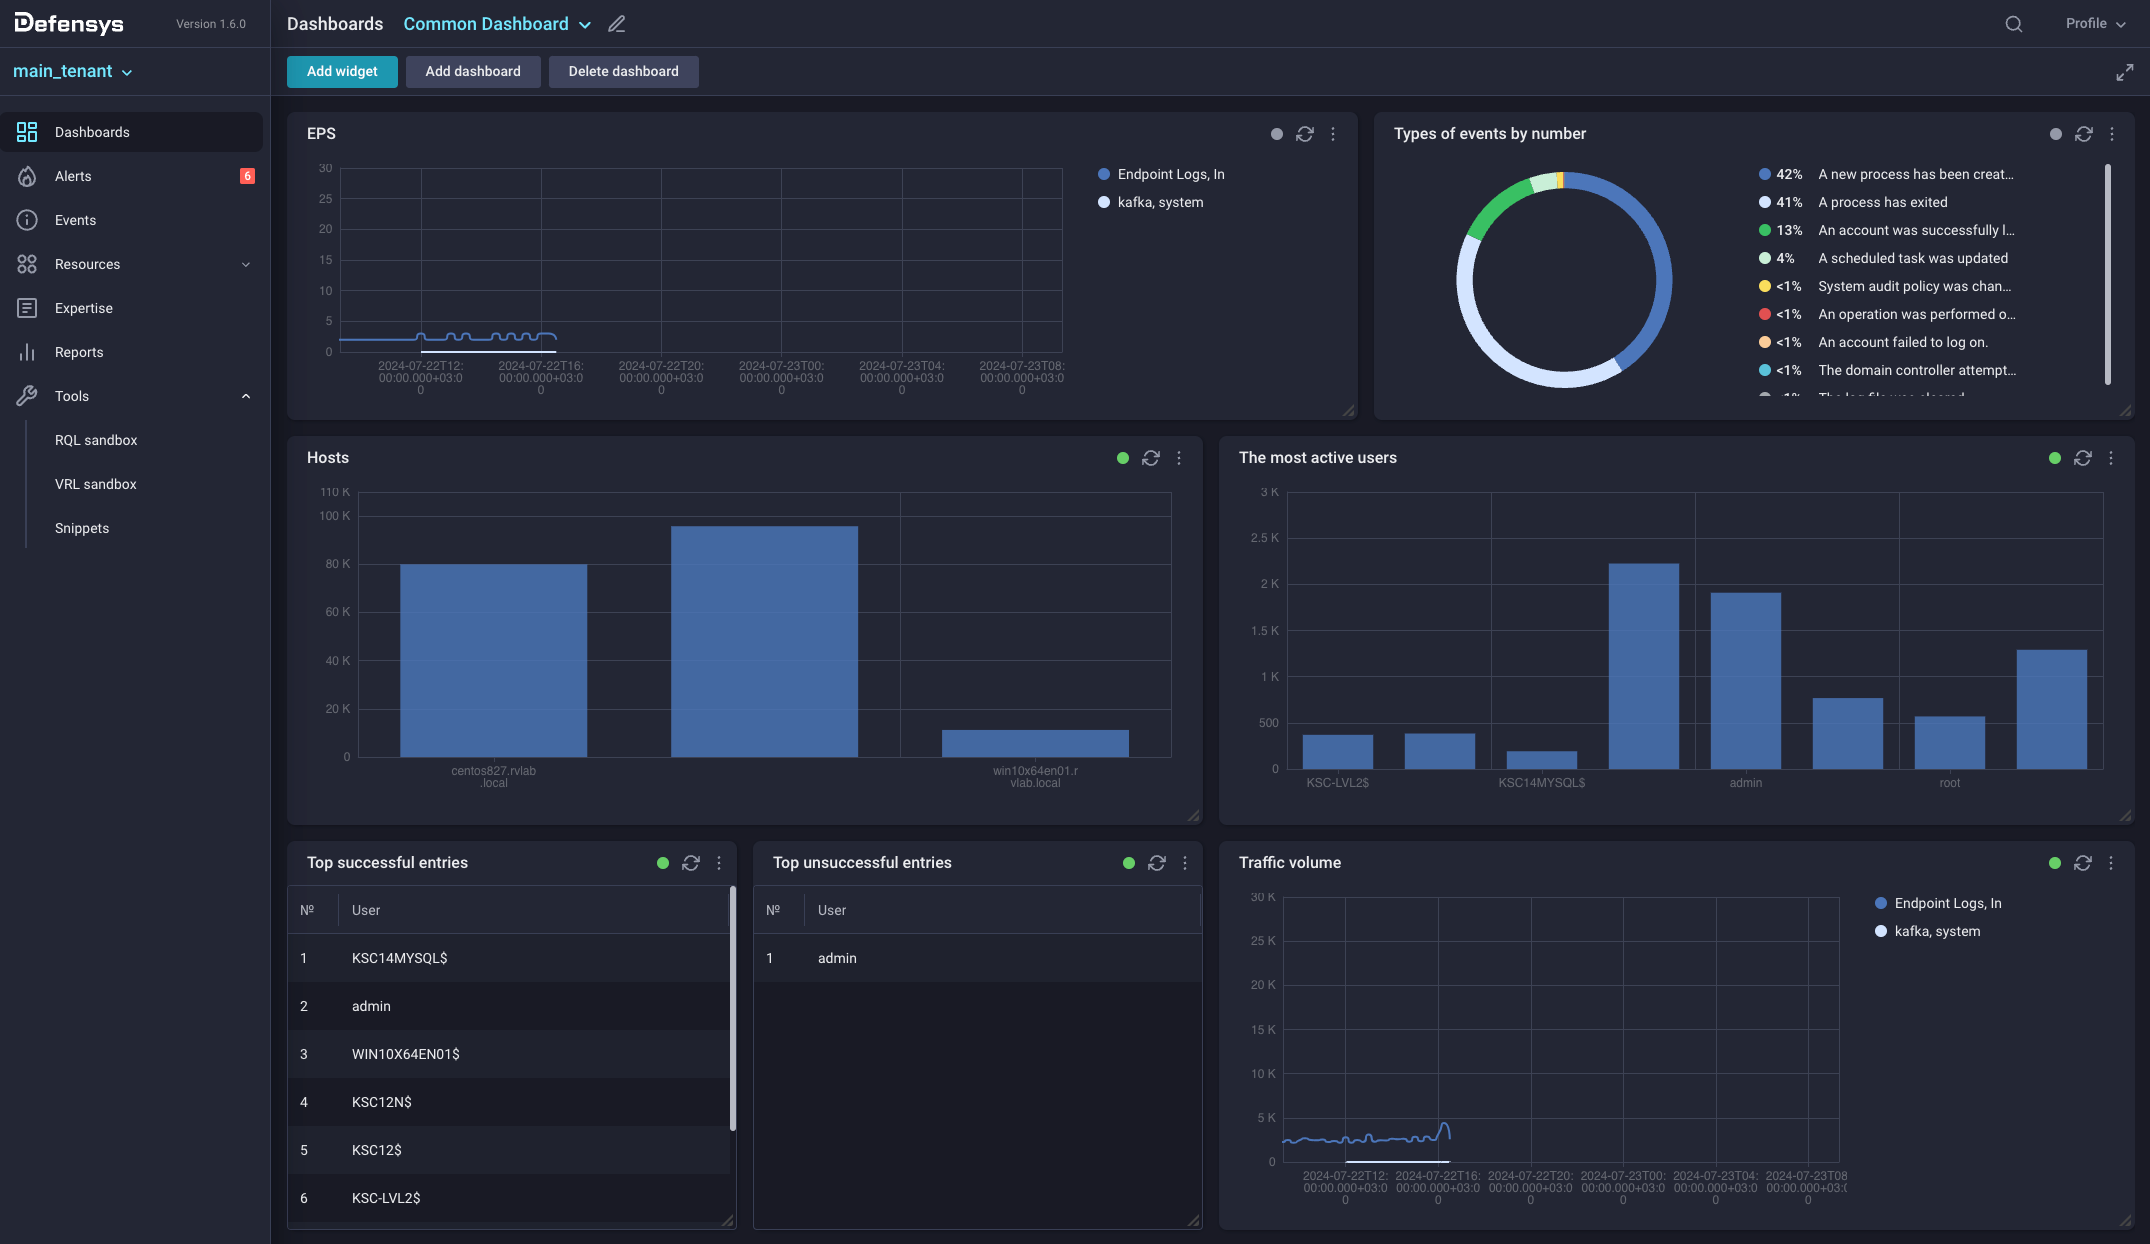Toggle the kafka, system series in the Traffic volume legend
Screen dimensions: 2150x1244
[1936, 931]
